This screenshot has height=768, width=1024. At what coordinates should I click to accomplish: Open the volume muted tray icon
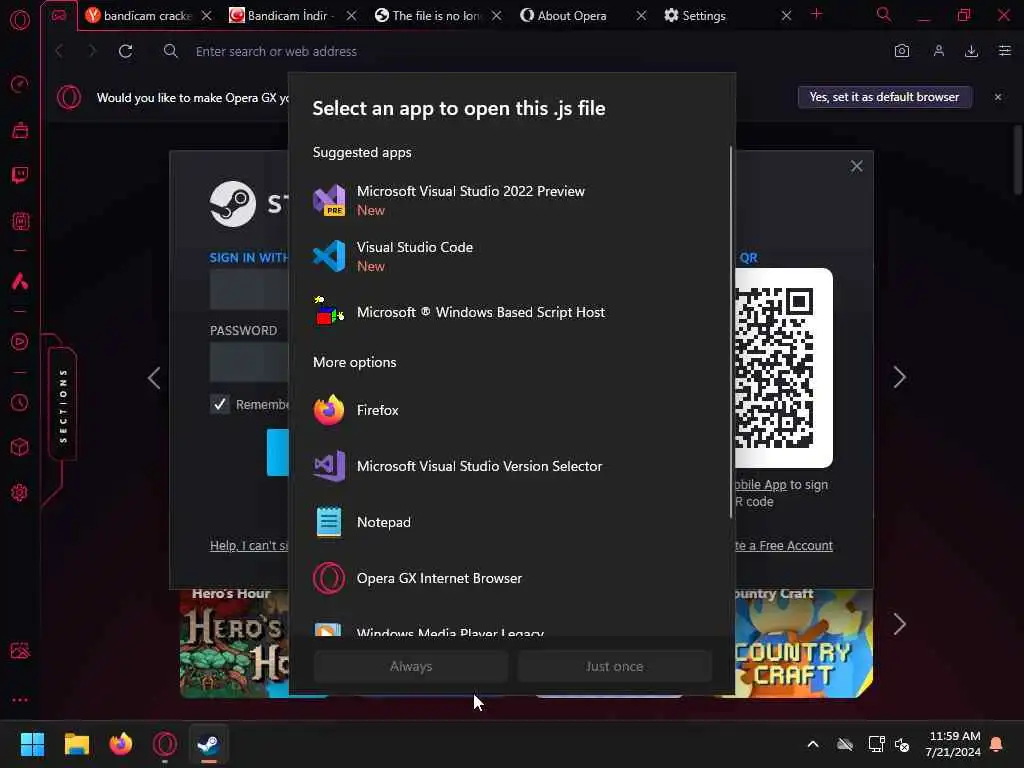coord(902,744)
